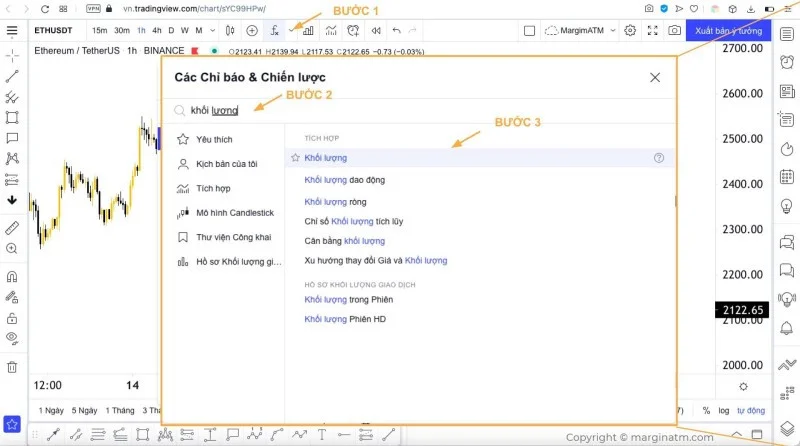Select Tích hợp category in sidebar
800x446 pixels.
tap(213, 188)
